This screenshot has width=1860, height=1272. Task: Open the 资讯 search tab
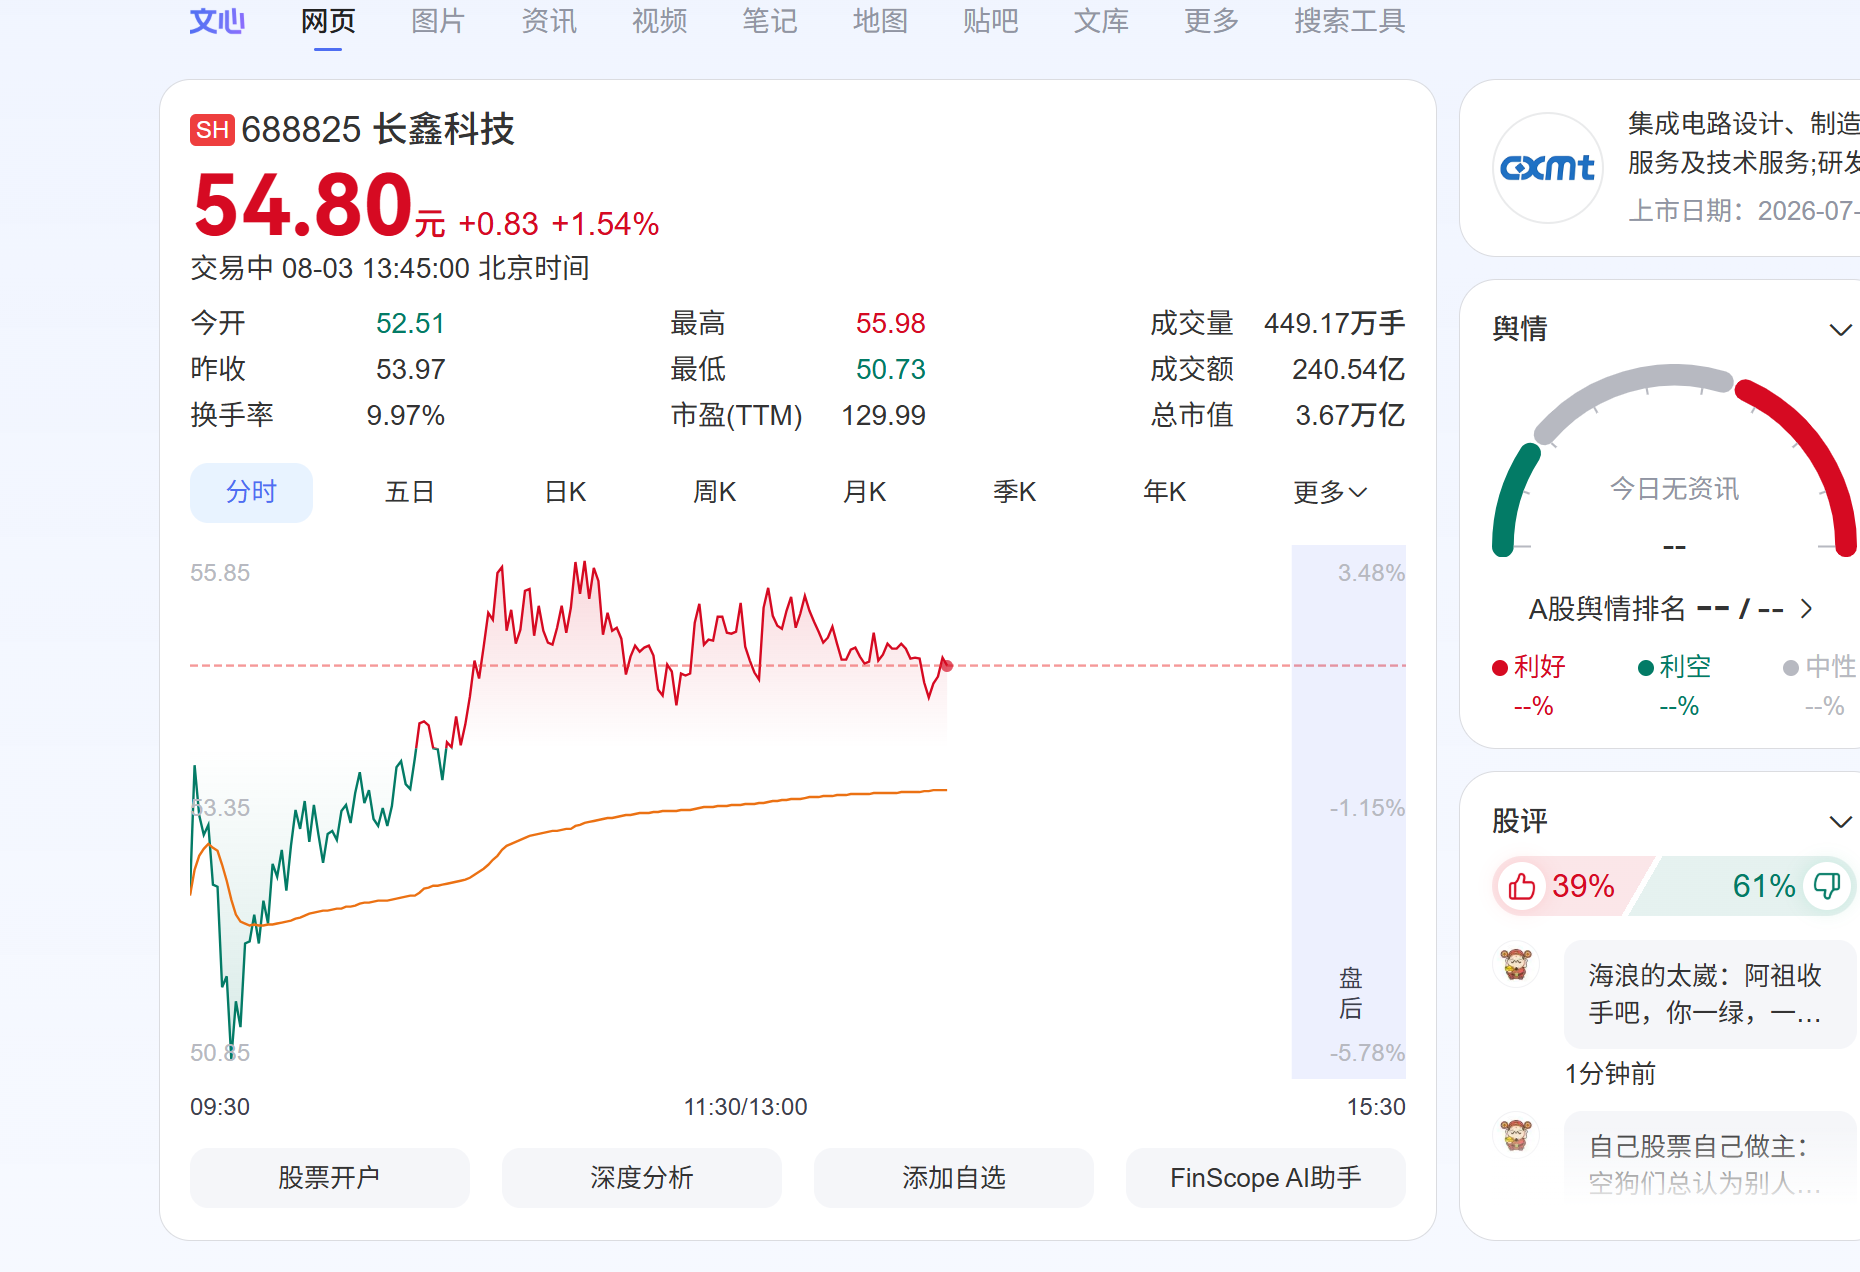tap(549, 21)
